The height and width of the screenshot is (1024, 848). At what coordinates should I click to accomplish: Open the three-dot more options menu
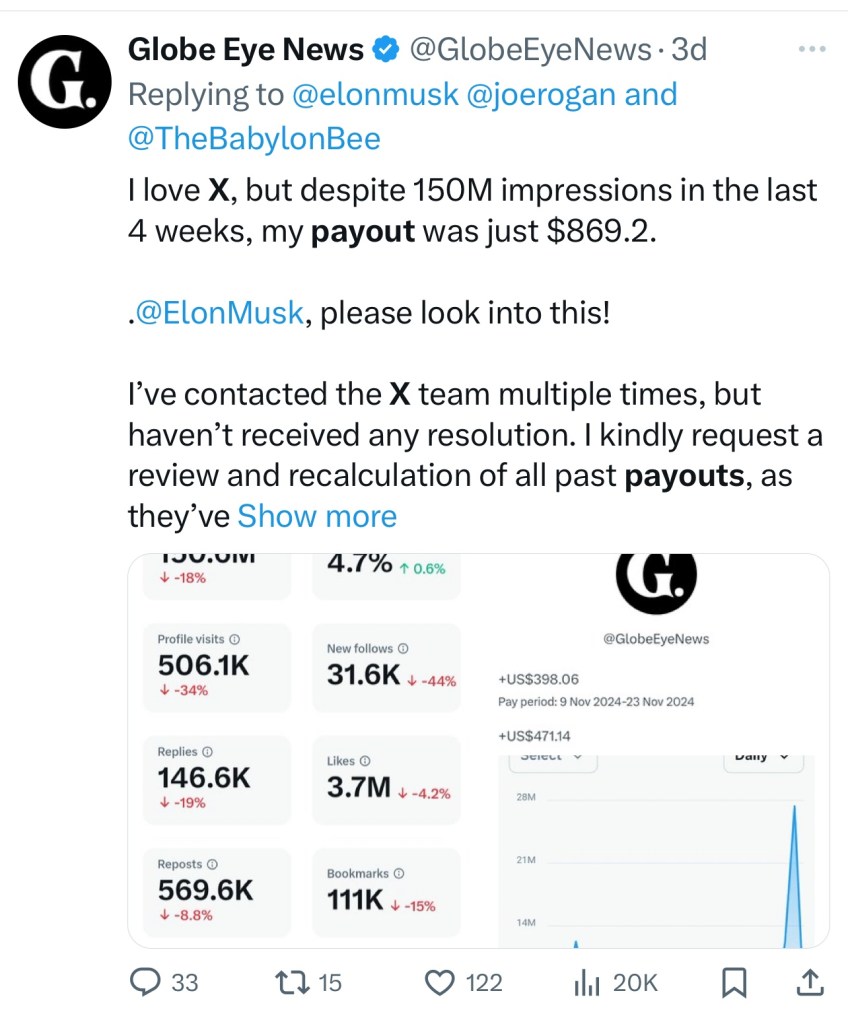pyautogui.click(x=812, y=48)
